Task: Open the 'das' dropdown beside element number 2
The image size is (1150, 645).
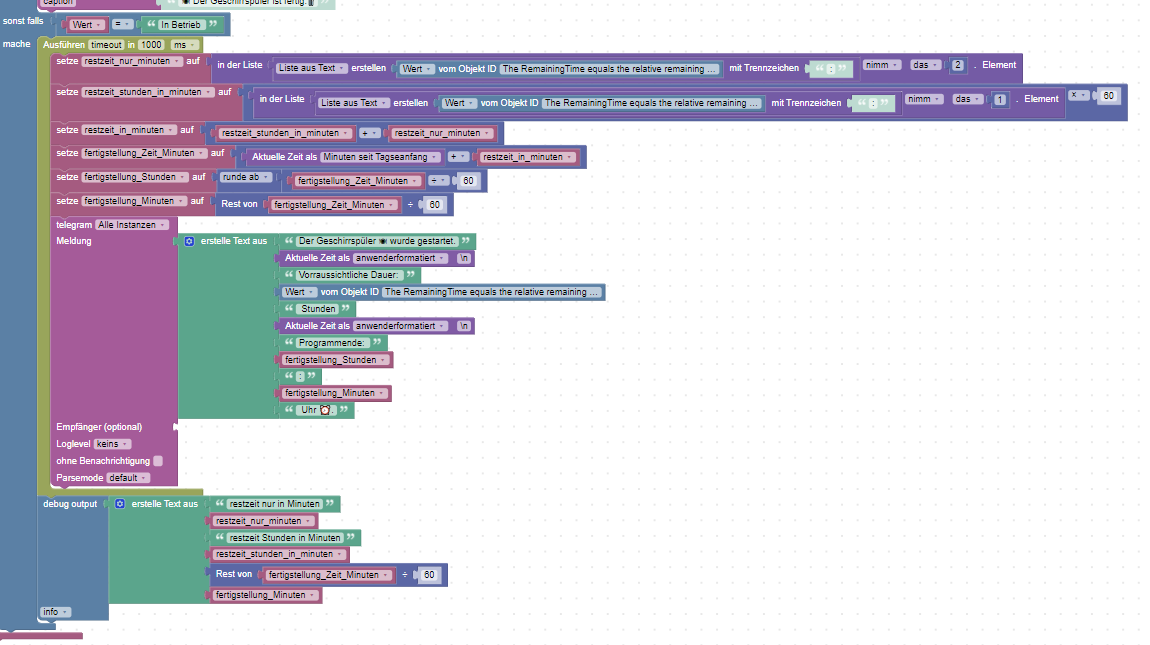Action: pos(926,65)
